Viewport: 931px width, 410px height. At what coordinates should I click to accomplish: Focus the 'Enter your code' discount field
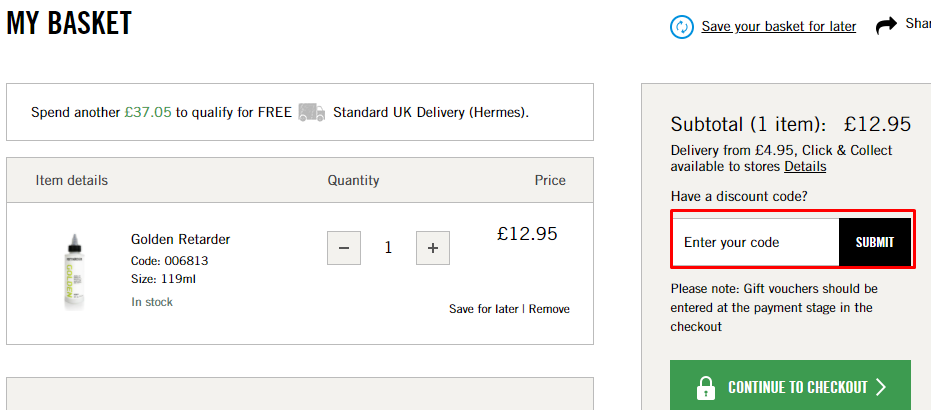click(x=755, y=242)
